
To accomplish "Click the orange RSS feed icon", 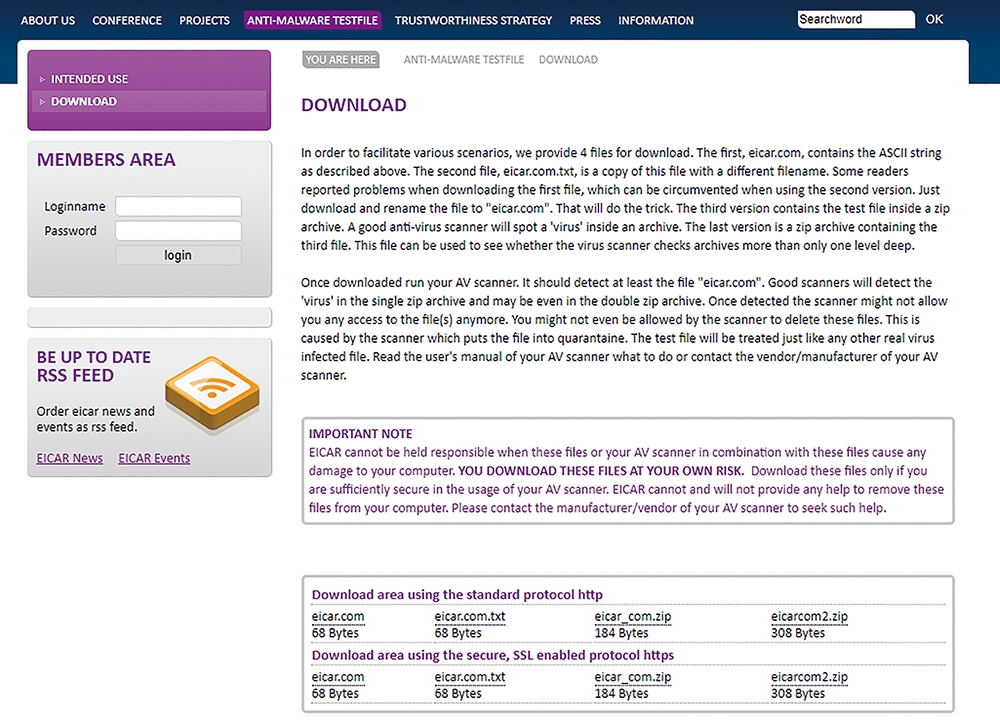I will [212, 395].
